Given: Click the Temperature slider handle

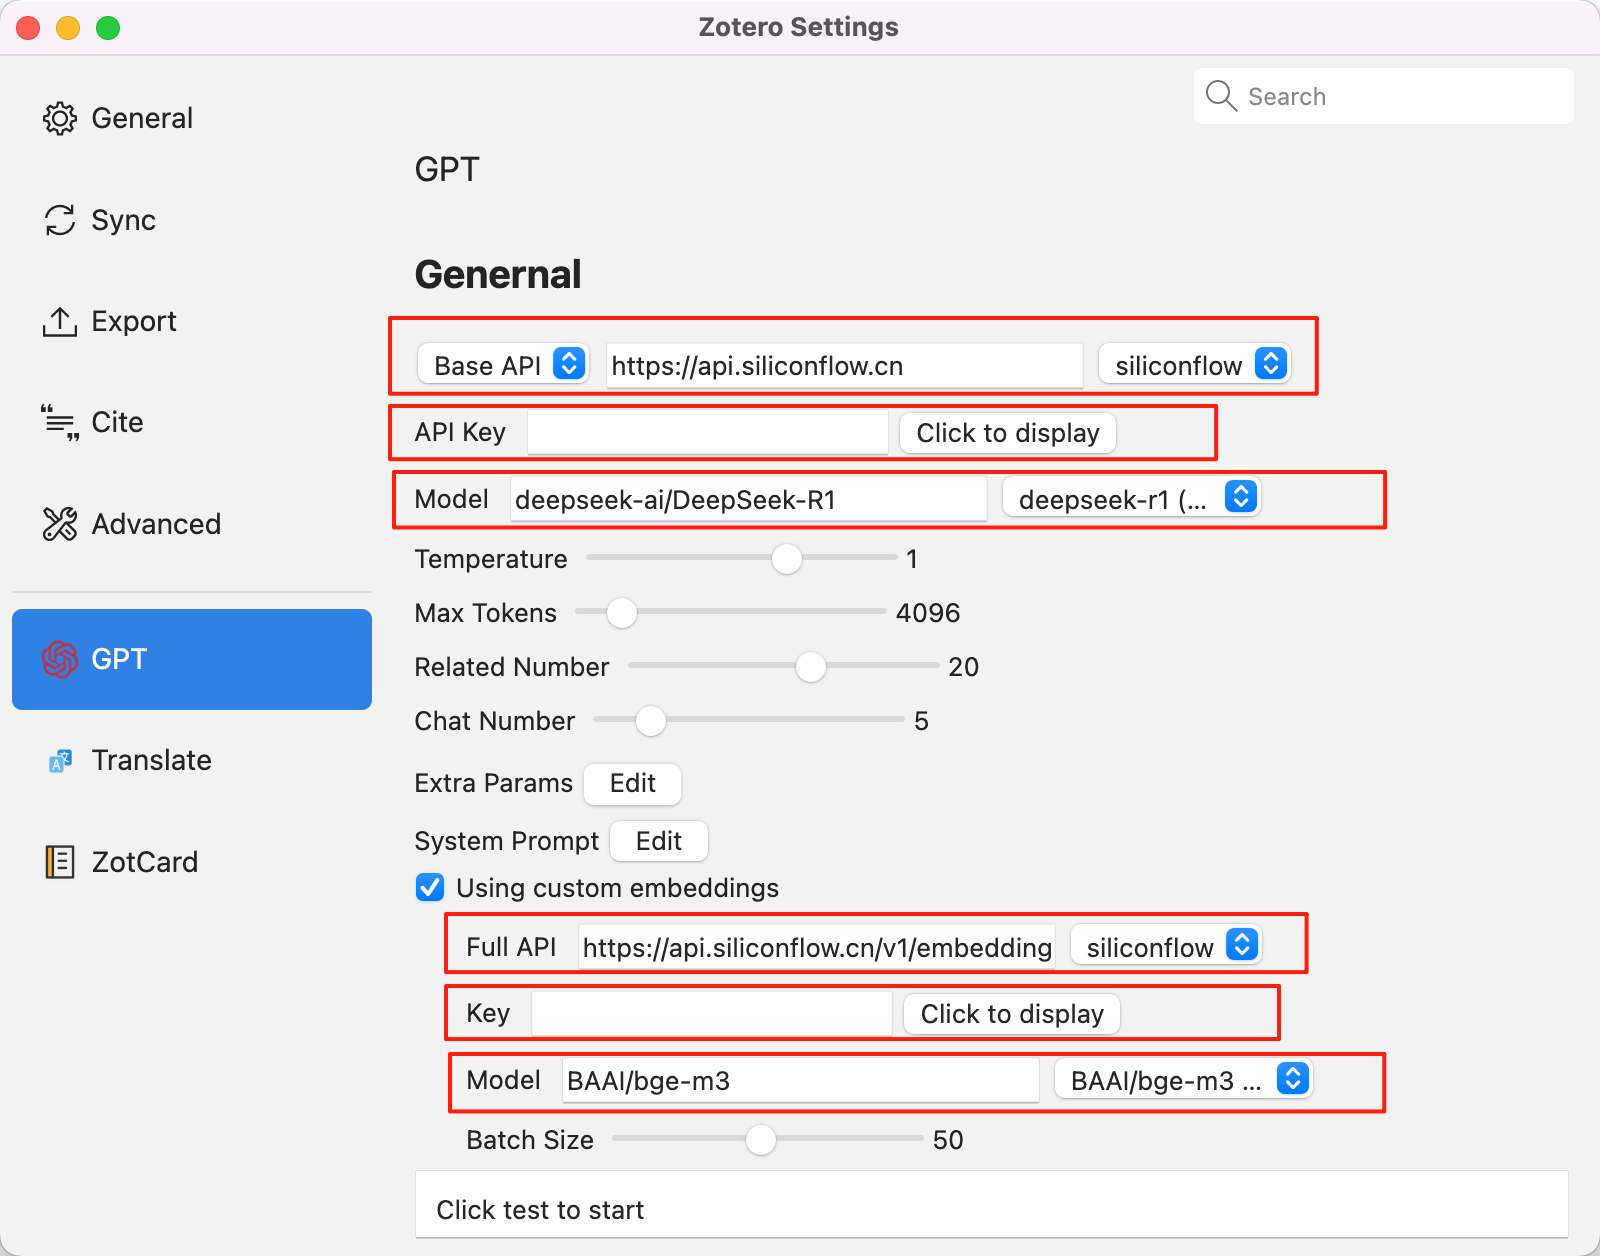Looking at the screenshot, I should [787, 559].
